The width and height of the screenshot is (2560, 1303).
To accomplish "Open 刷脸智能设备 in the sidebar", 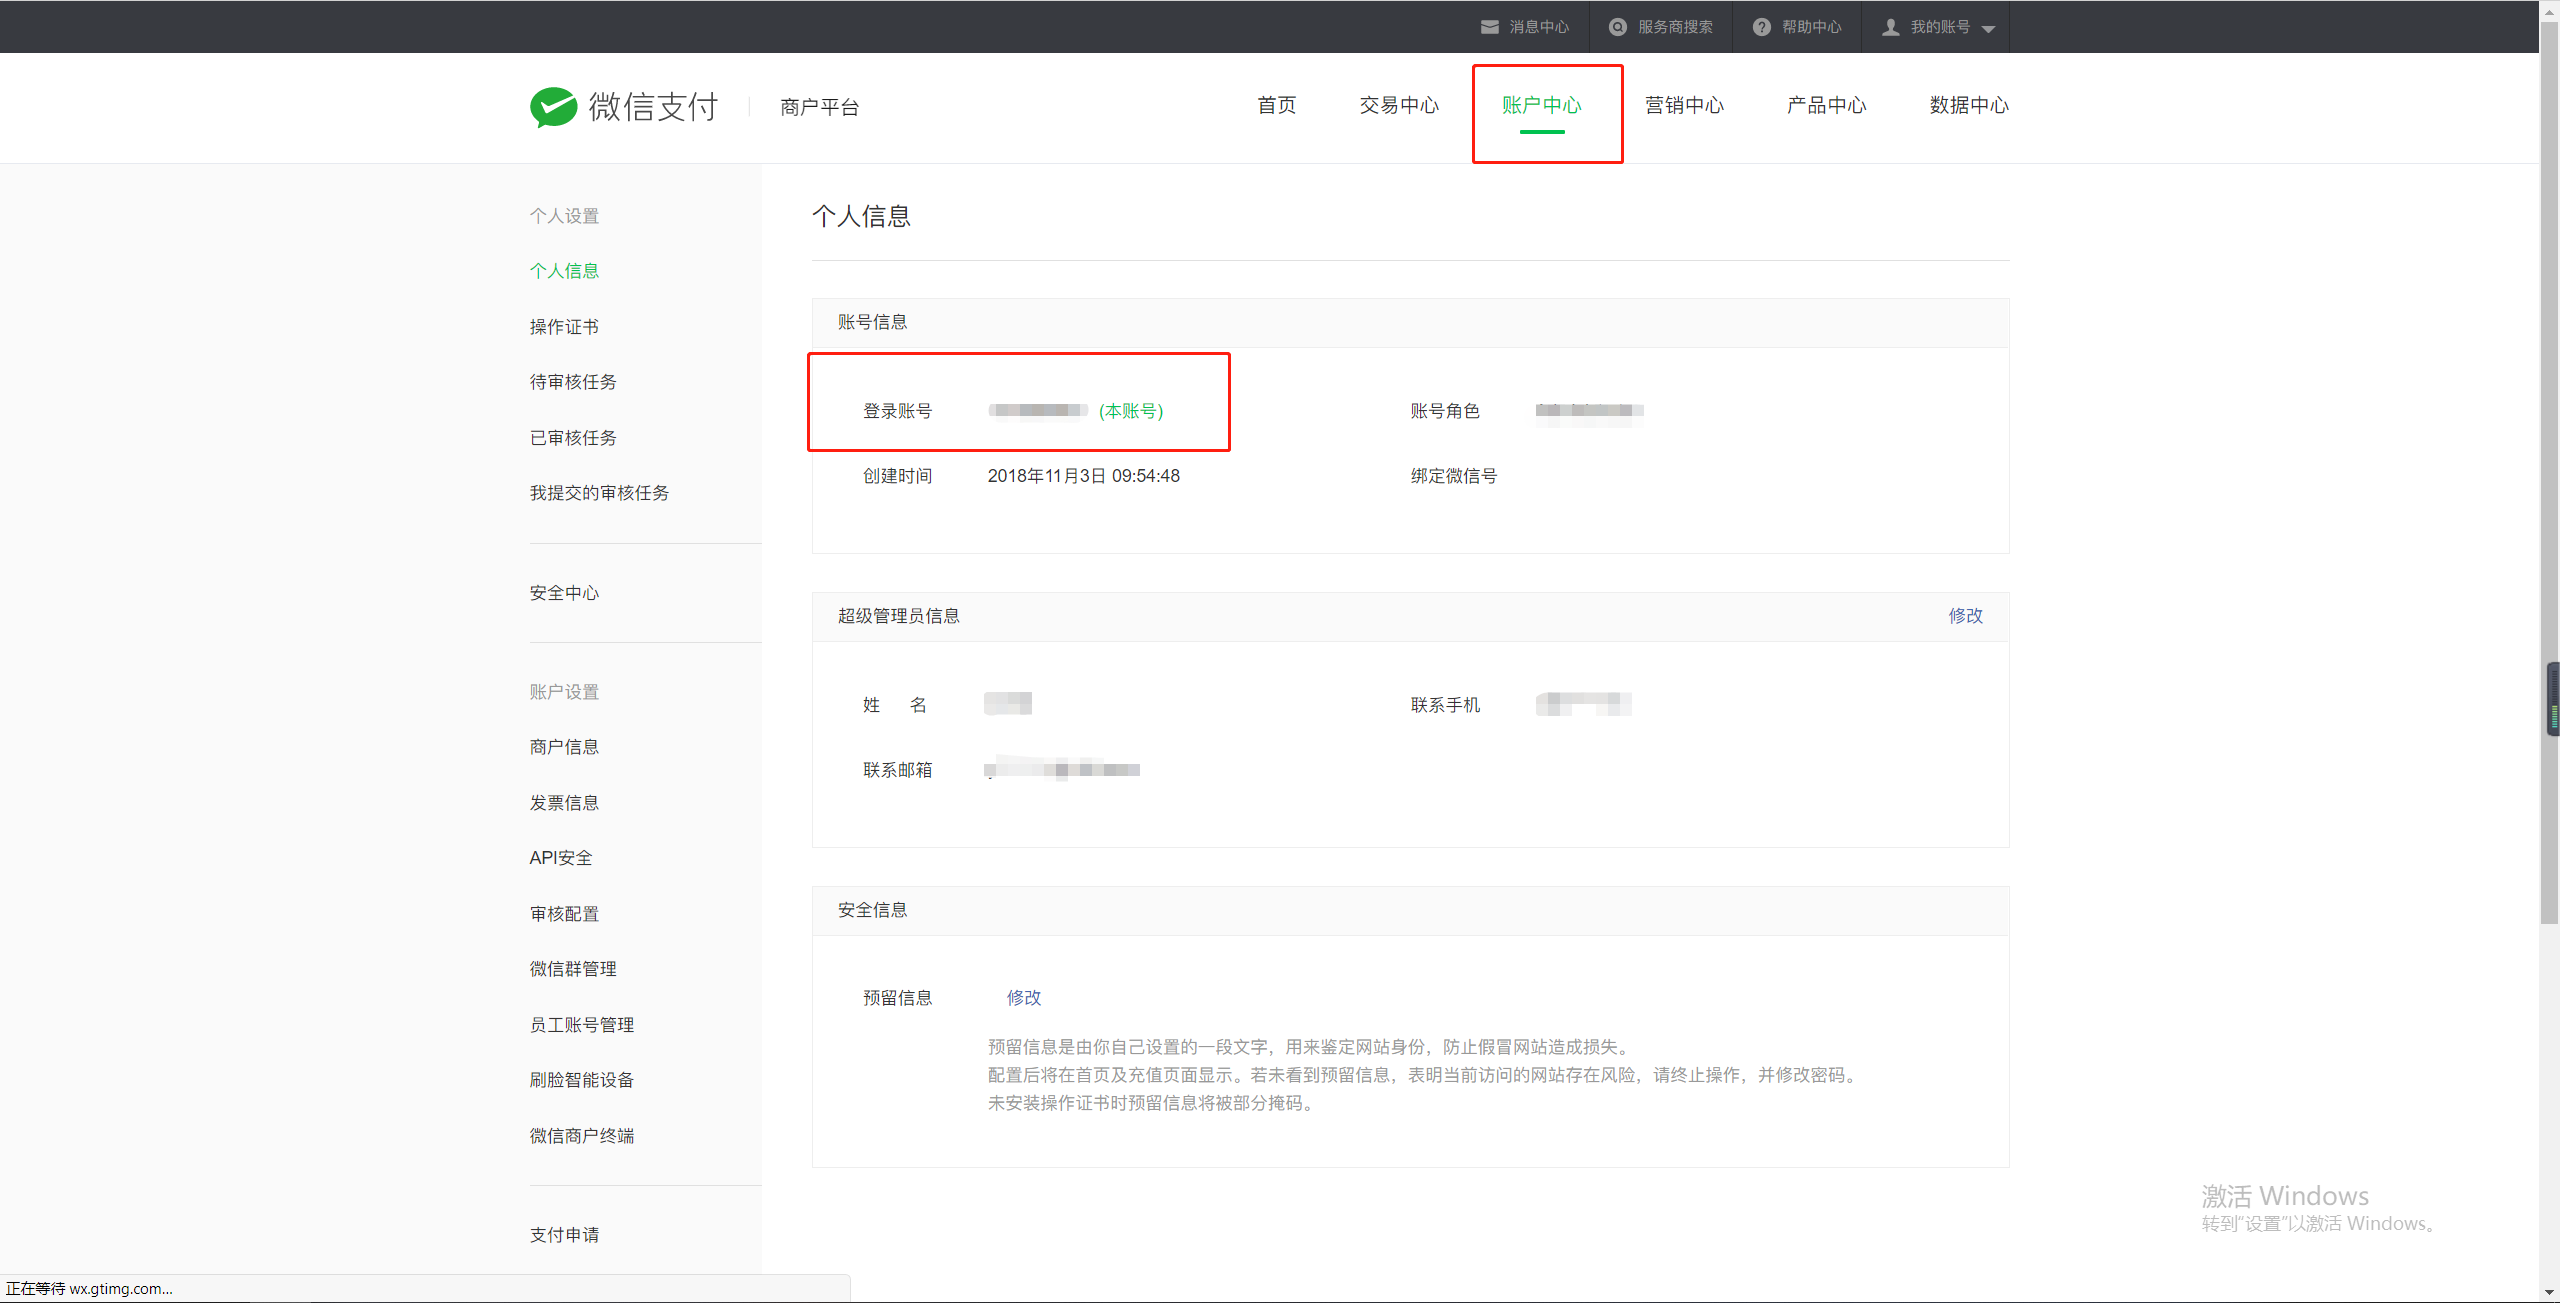I will [x=582, y=1080].
